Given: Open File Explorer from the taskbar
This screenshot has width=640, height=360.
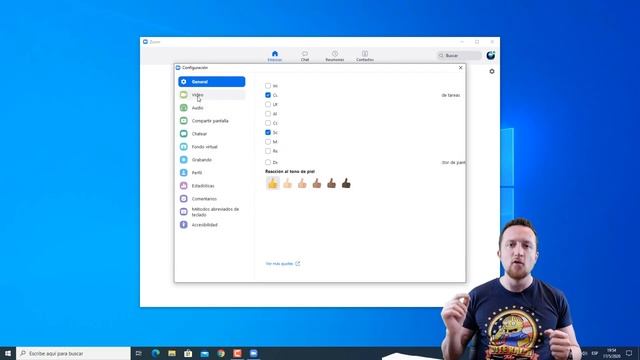Looking at the screenshot, I should (x=172, y=353).
